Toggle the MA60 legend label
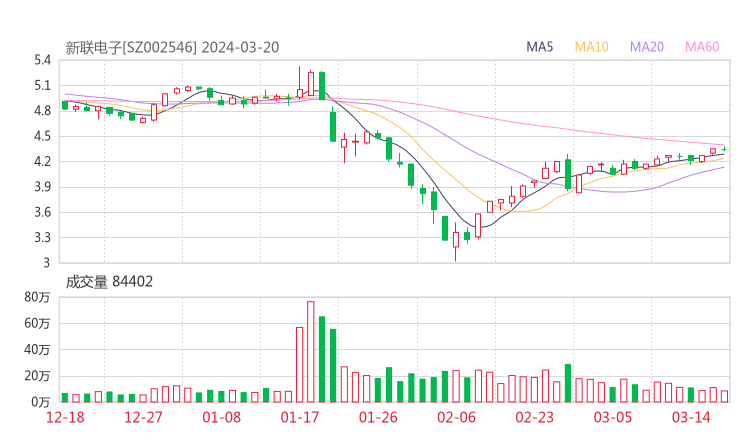 tap(702, 47)
